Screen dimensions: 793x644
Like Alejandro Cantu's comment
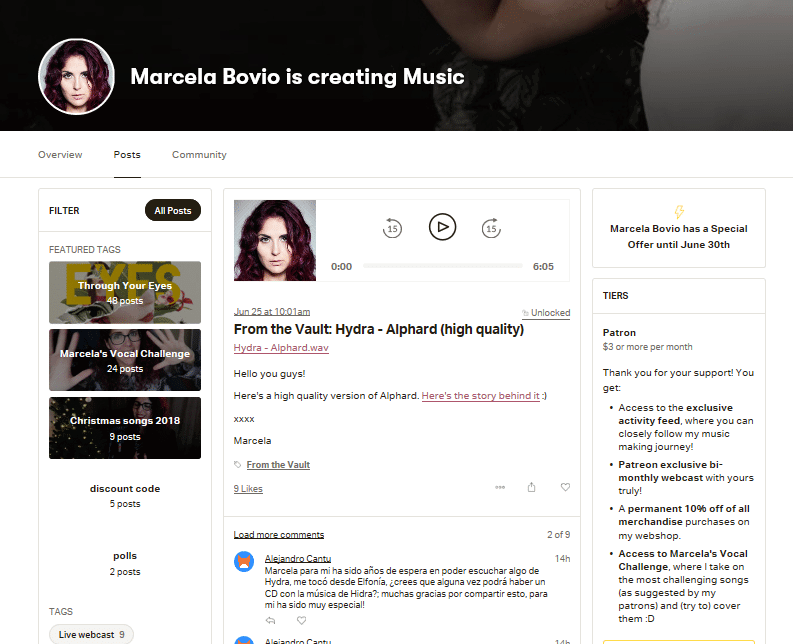coord(301,620)
